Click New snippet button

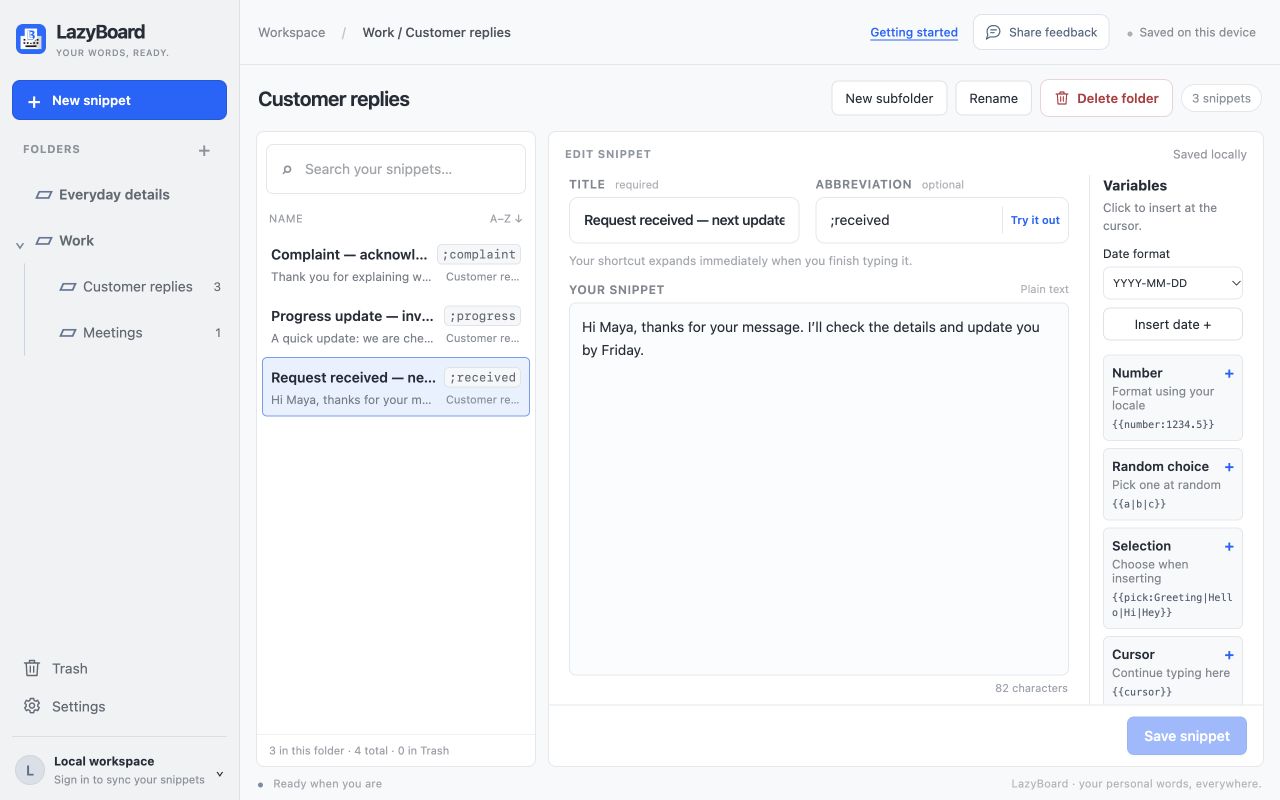click(119, 100)
